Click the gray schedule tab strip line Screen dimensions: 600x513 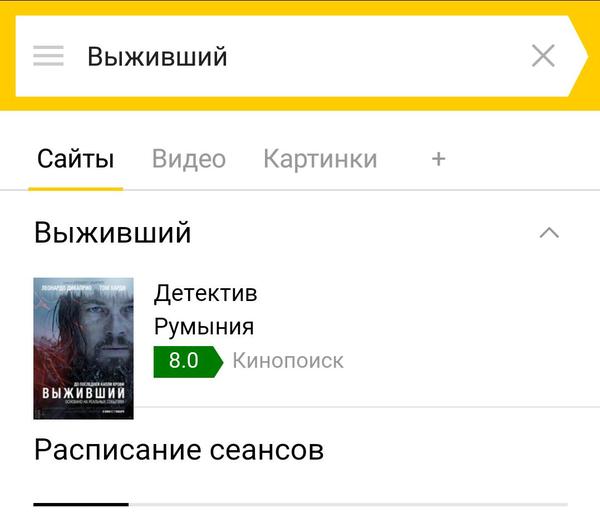click(x=348, y=505)
